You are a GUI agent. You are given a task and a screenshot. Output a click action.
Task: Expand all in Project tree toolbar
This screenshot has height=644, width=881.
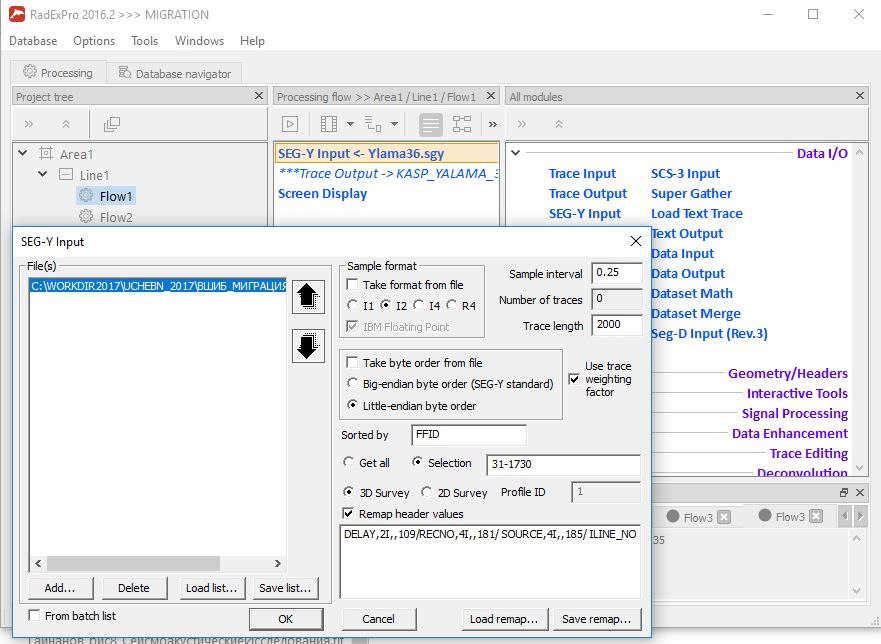[29, 124]
